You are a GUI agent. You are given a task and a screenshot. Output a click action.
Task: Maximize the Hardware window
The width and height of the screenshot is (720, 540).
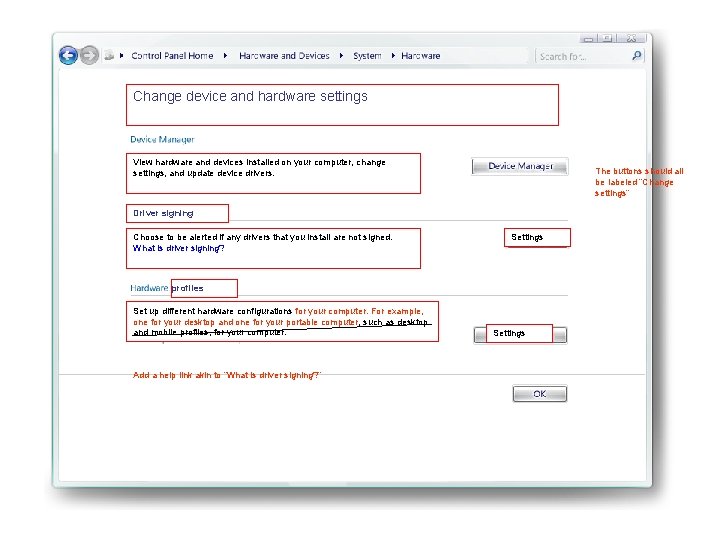[607, 39]
